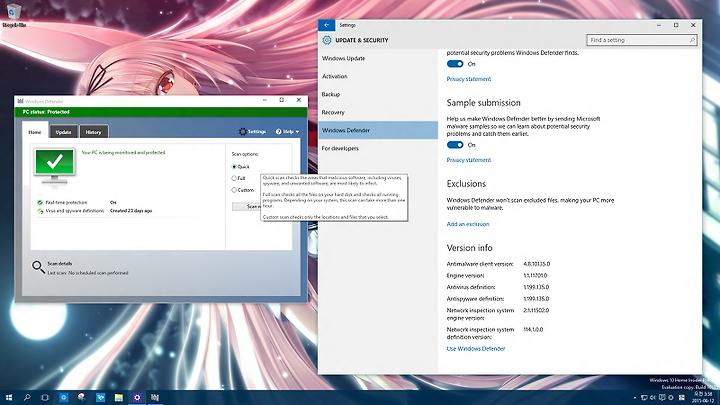Click the Windows Defender title bar castle icon
720x405 pixels.
pyautogui.click(x=20, y=101)
